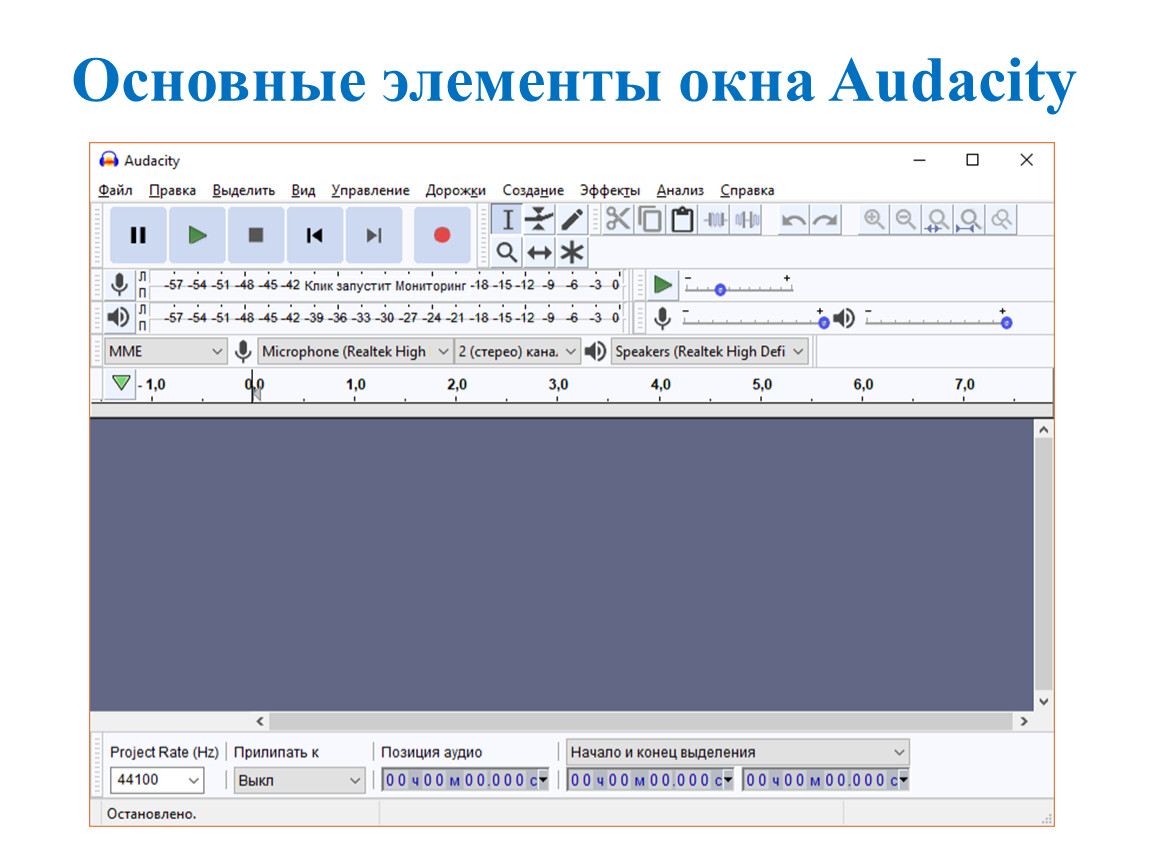Click the recording volume slider handle
Viewport: 1150px width, 864px height.
[x=824, y=323]
